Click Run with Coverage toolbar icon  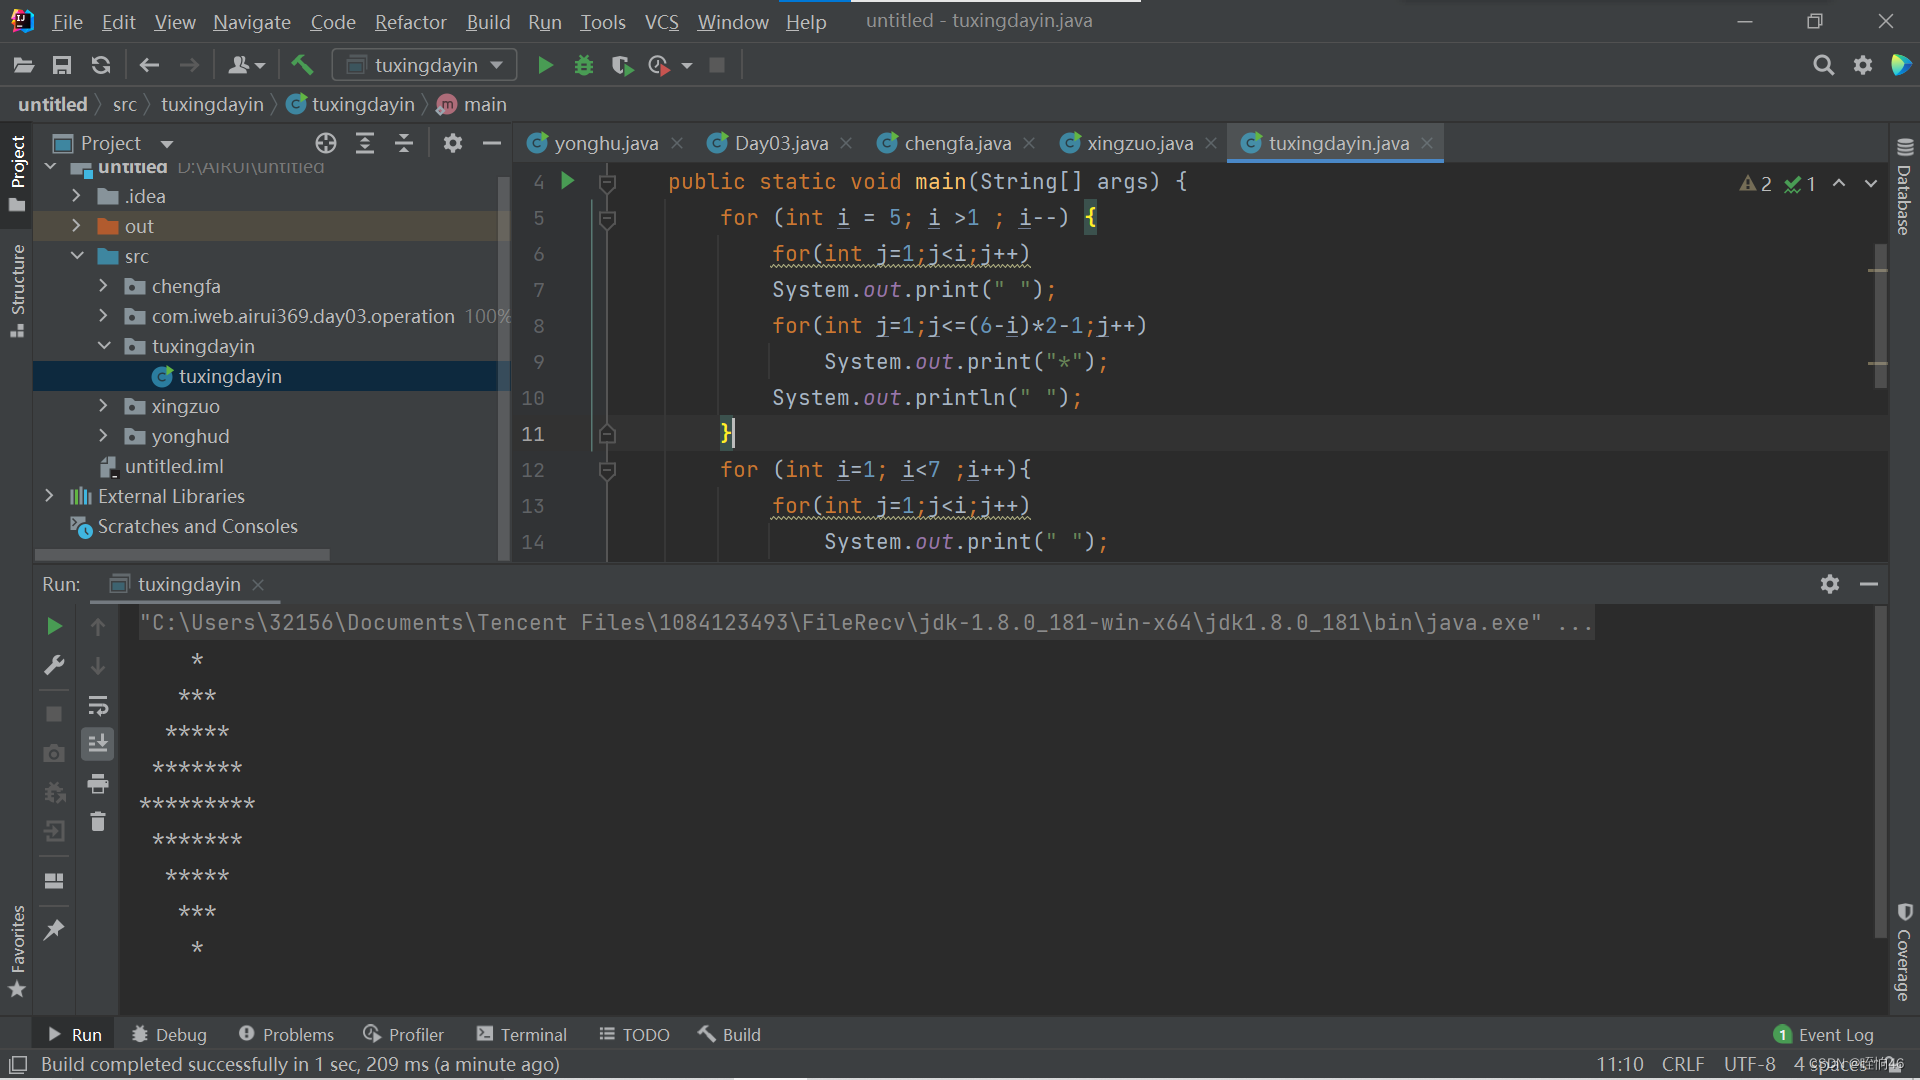(x=622, y=66)
